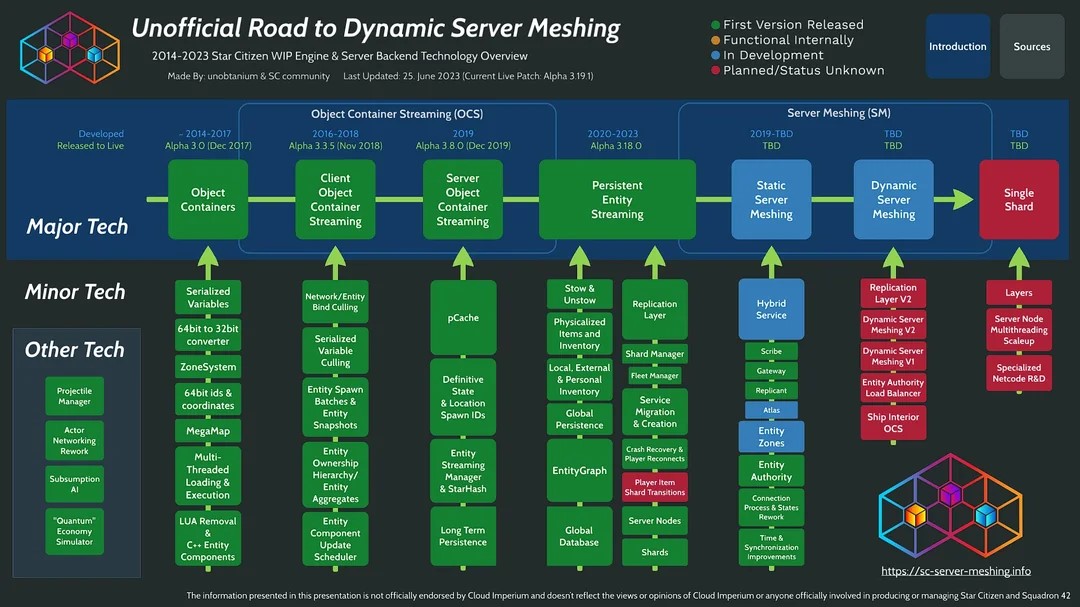Open Definitive State & Location Spawn IDs
1080x607 pixels.
[x=463, y=397]
